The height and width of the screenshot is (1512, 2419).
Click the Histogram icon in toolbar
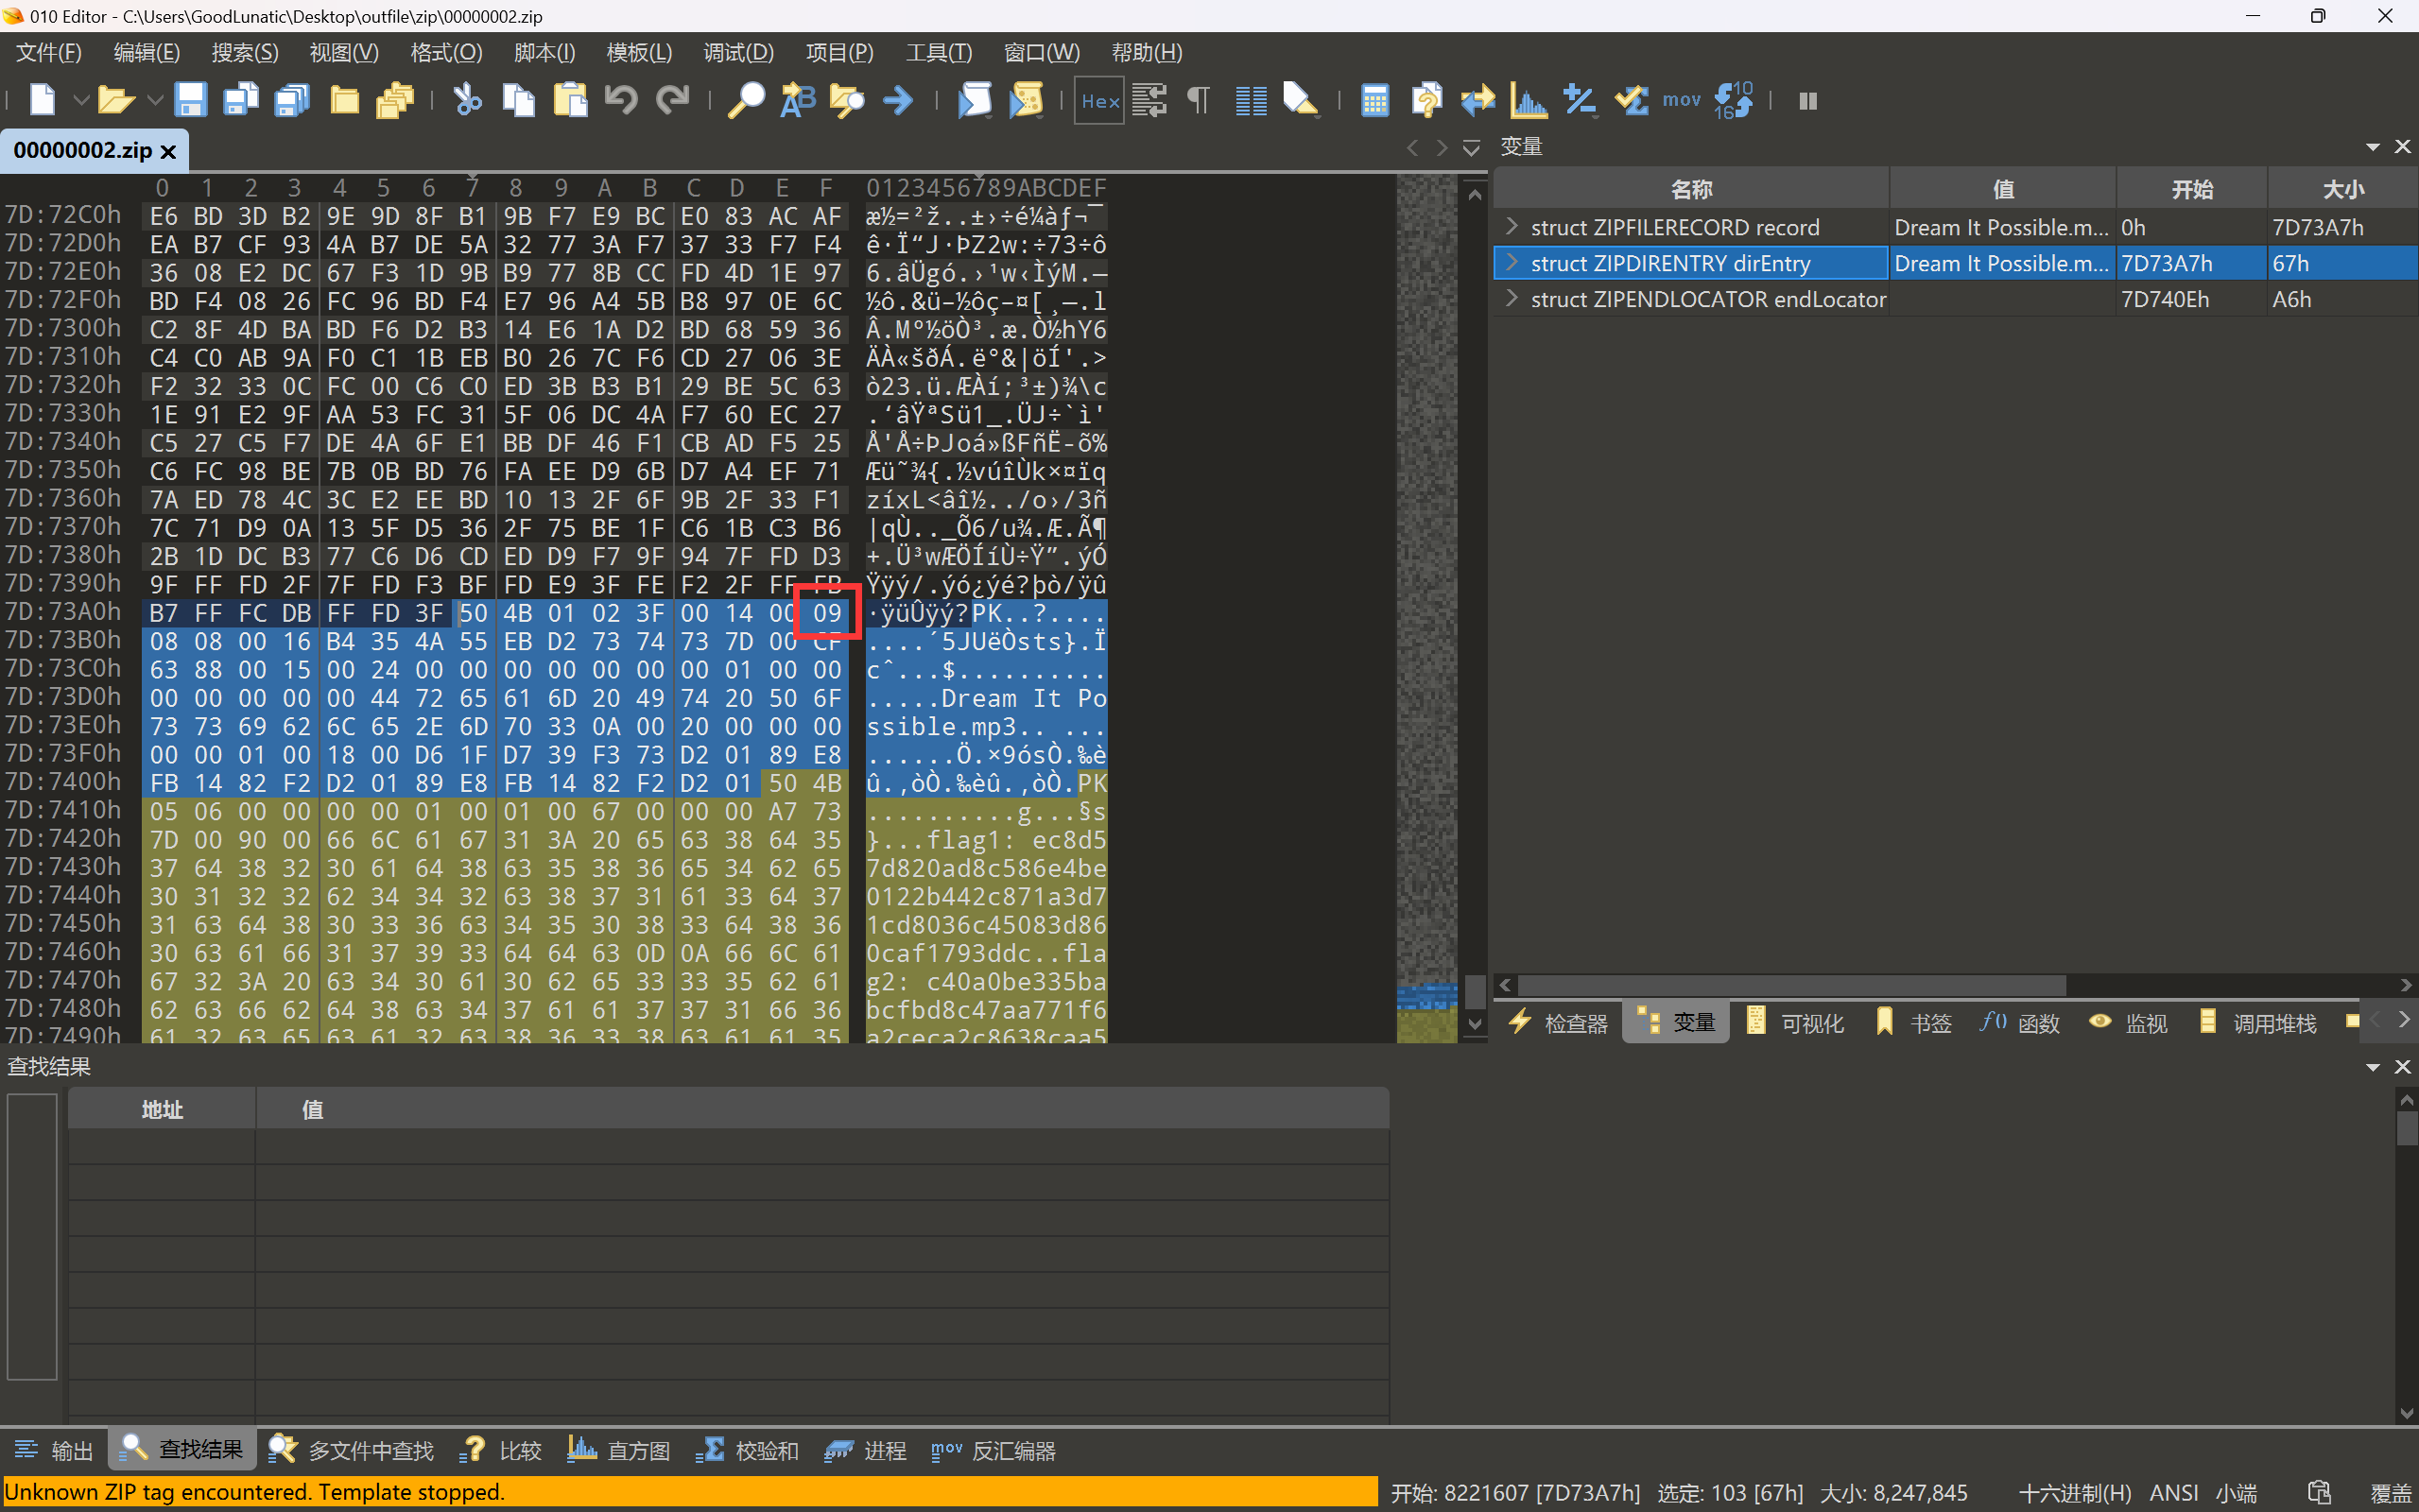(x=1528, y=100)
